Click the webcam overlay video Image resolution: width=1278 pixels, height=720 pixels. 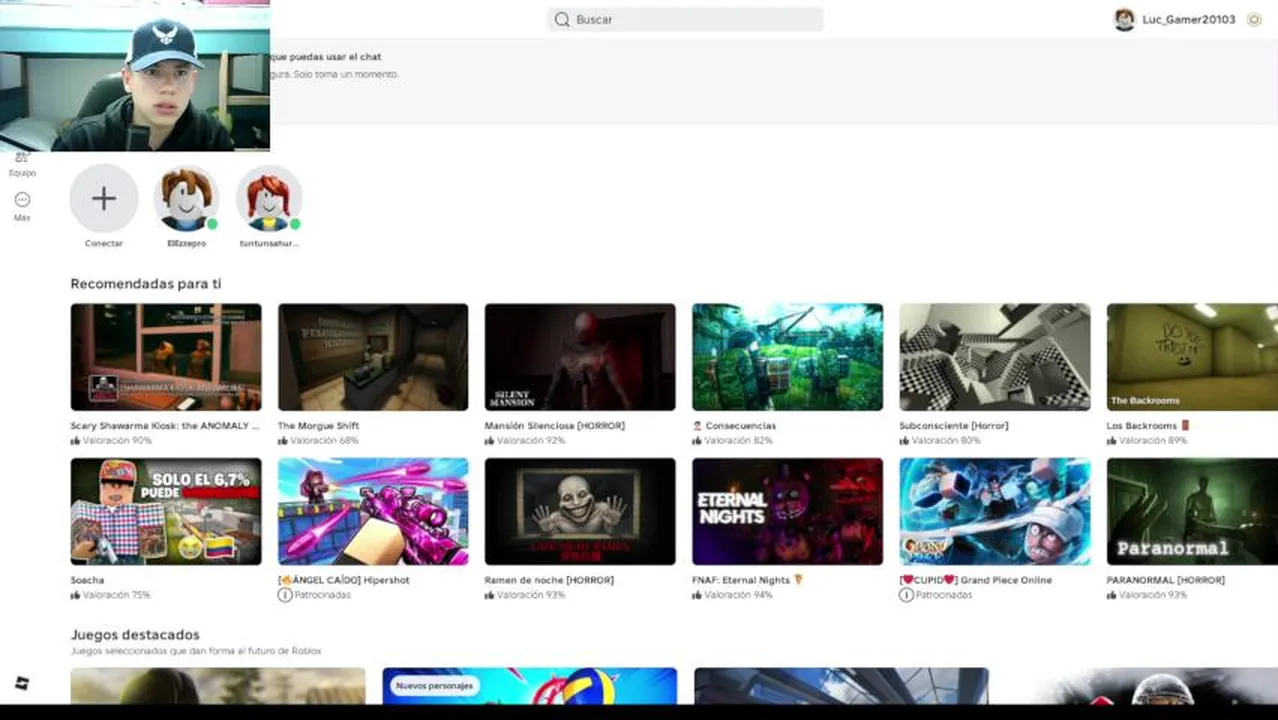pyautogui.click(x=135, y=76)
